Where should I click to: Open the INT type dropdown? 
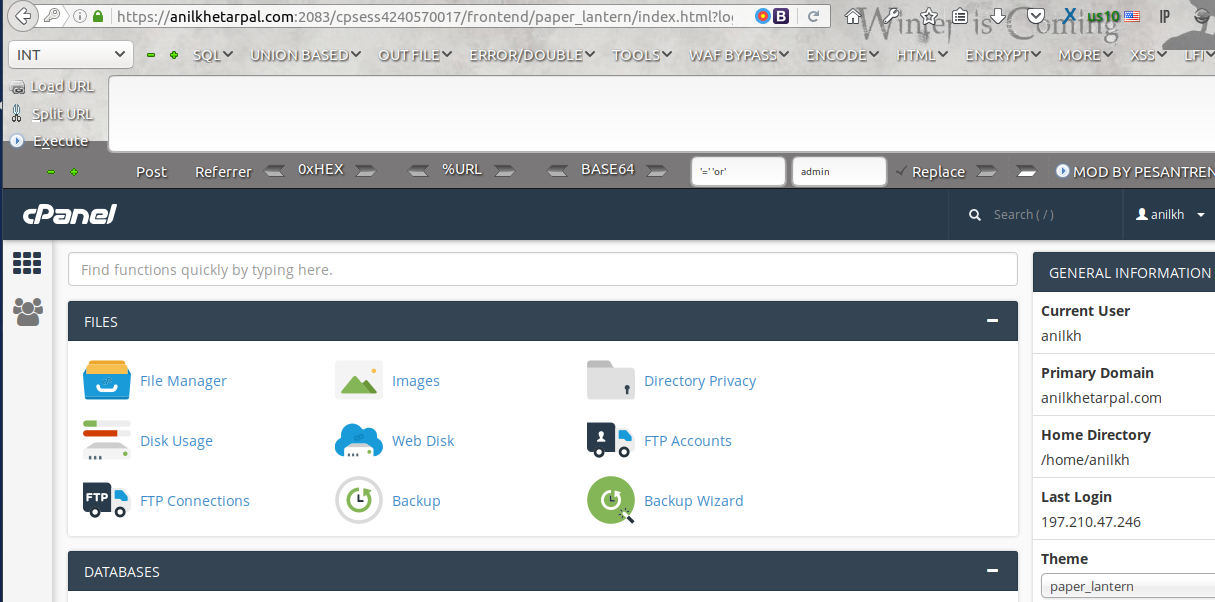(70, 55)
